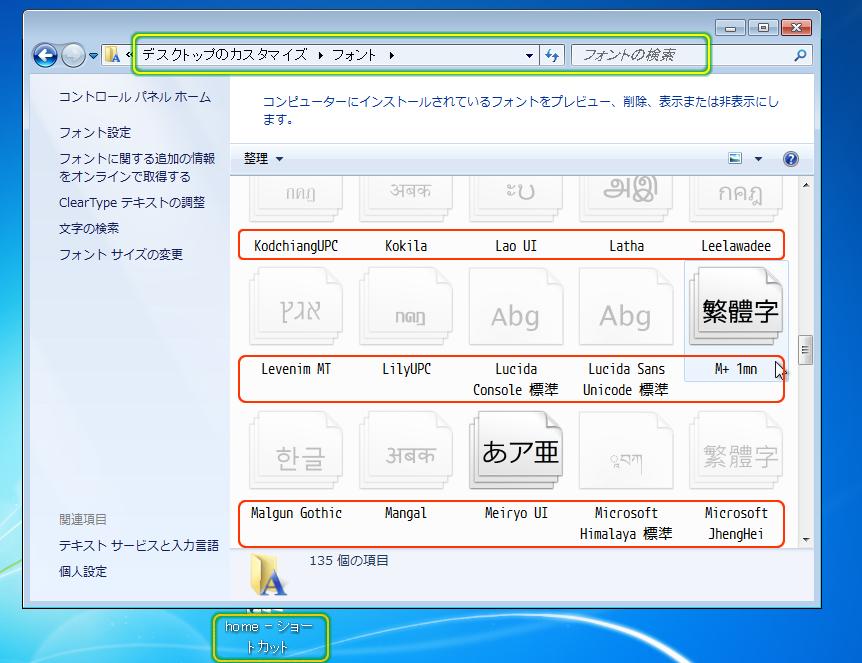The height and width of the screenshot is (663, 862).
Task: Maximize the Fonts window
Action: [x=763, y=27]
